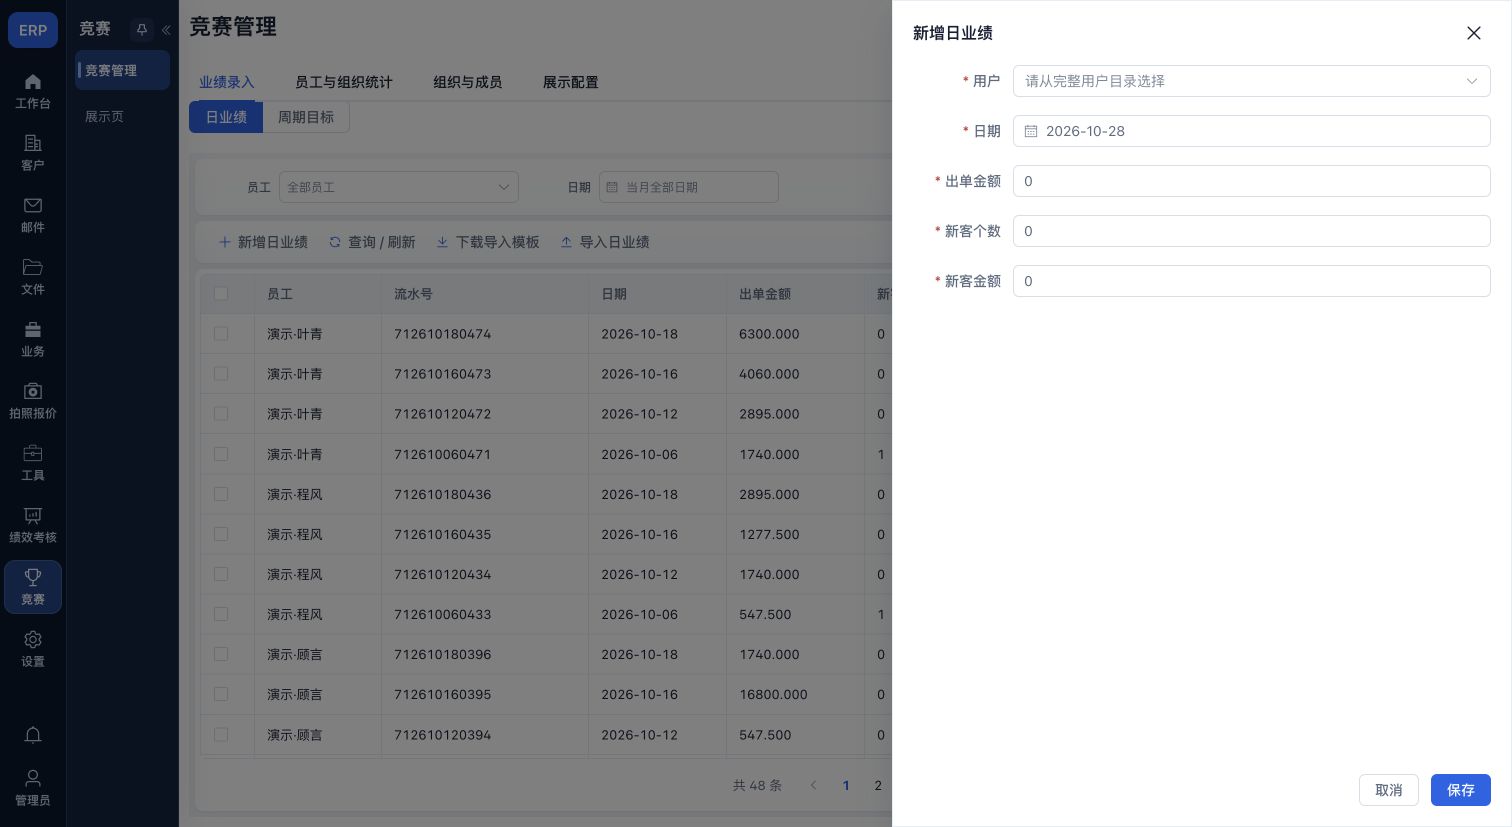Open the notifications bell icon
The height and width of the screenshot is (827, 1512).
pyautogui.click(x=33, y=735)
